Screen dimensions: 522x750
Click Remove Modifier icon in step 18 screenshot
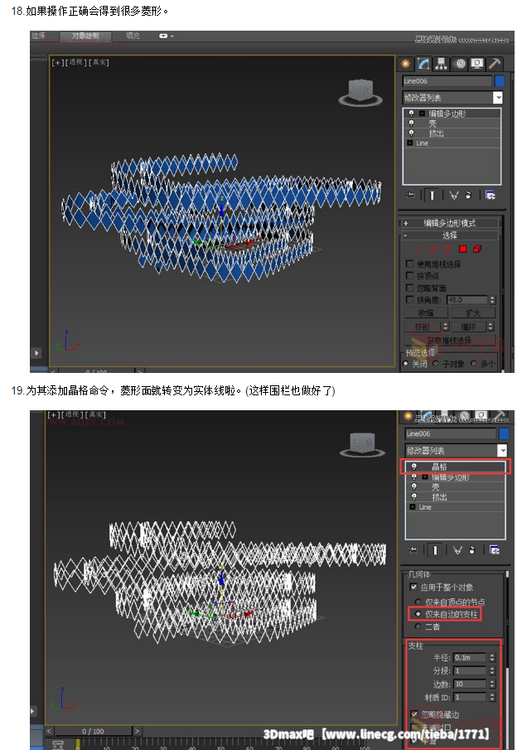point(468,195)
